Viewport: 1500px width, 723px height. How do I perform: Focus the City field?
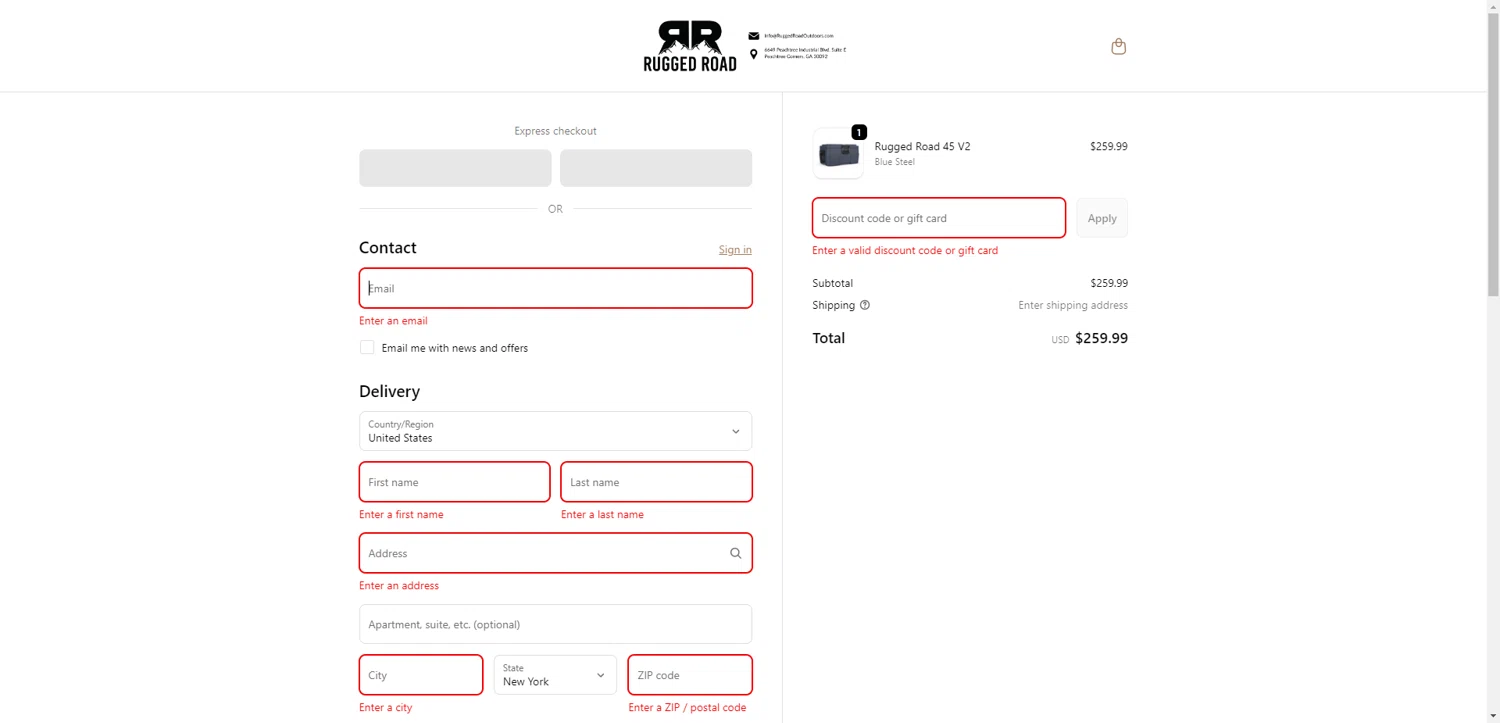[x=421, y=675]
